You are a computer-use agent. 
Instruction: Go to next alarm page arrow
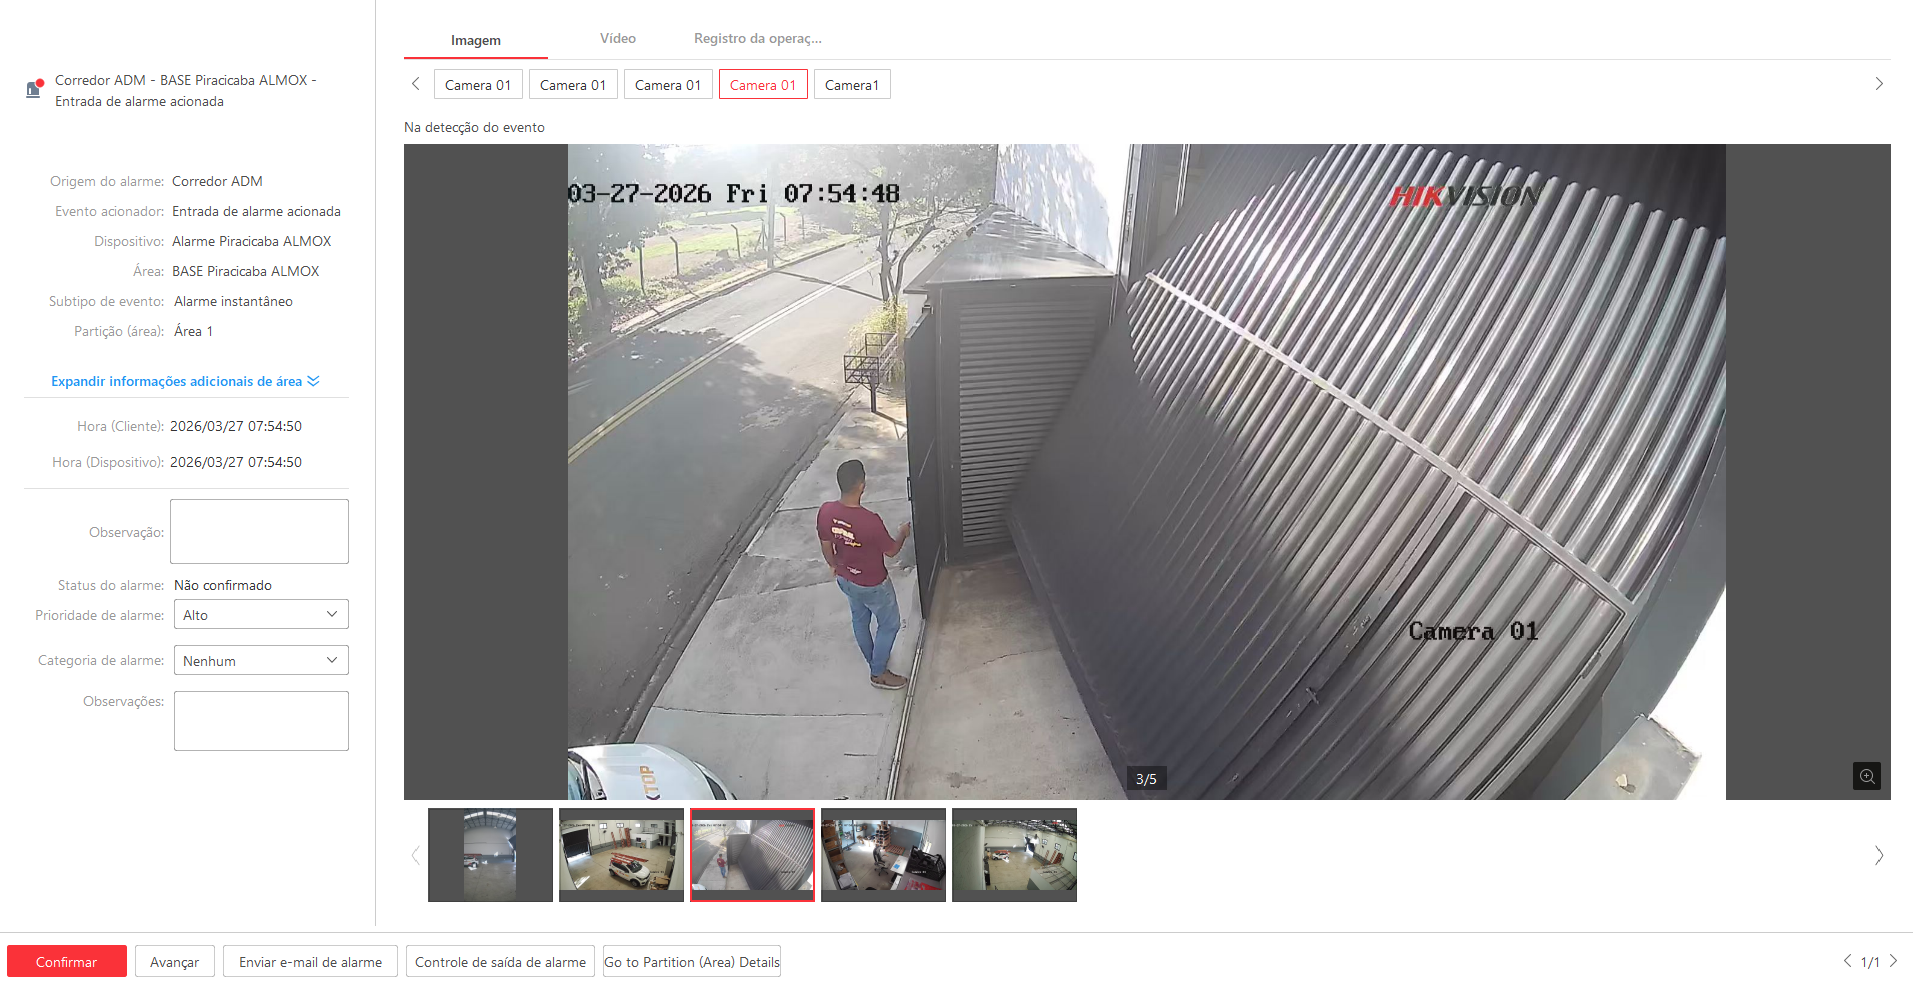(1893, 961)
